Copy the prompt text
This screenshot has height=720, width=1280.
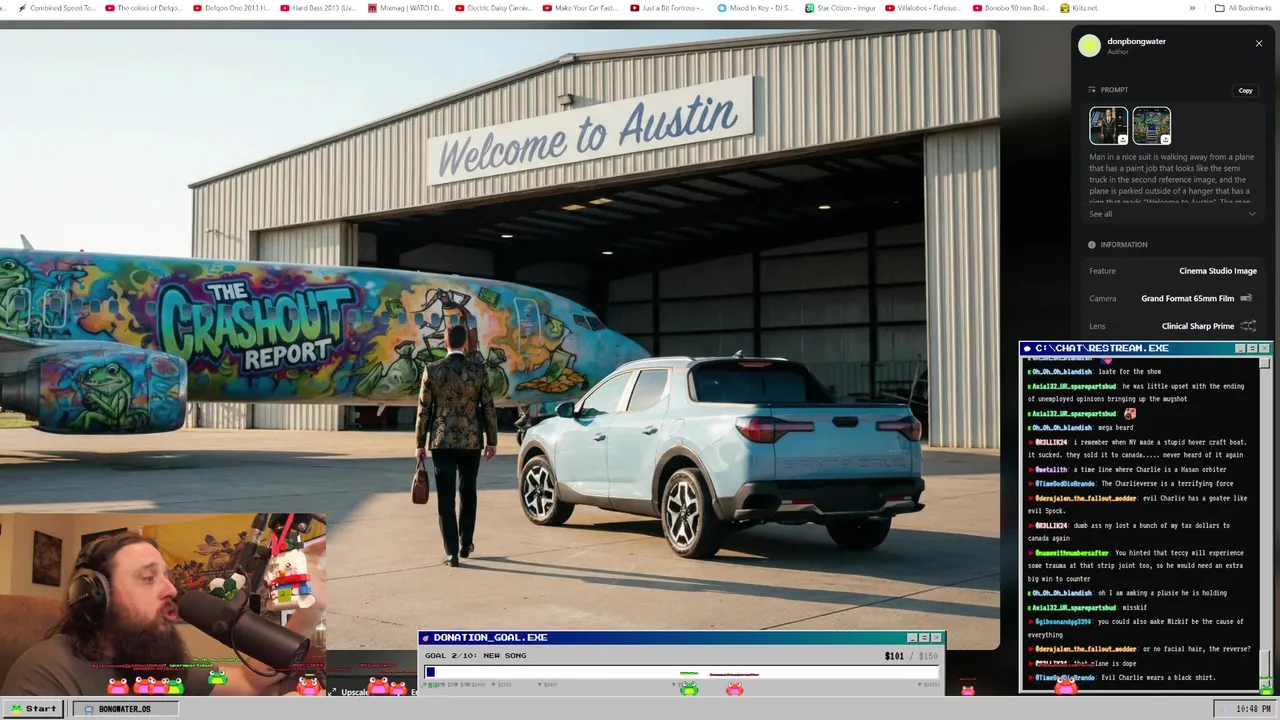(x=1245, y=90)
